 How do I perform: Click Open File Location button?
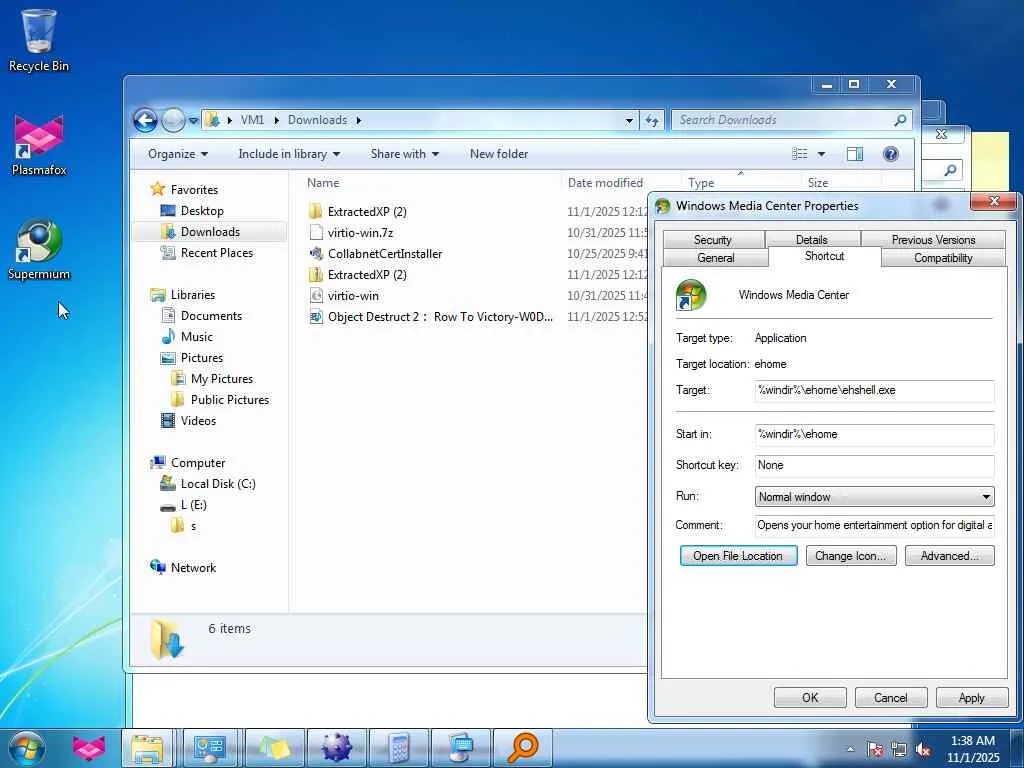(x=738, y=556)
